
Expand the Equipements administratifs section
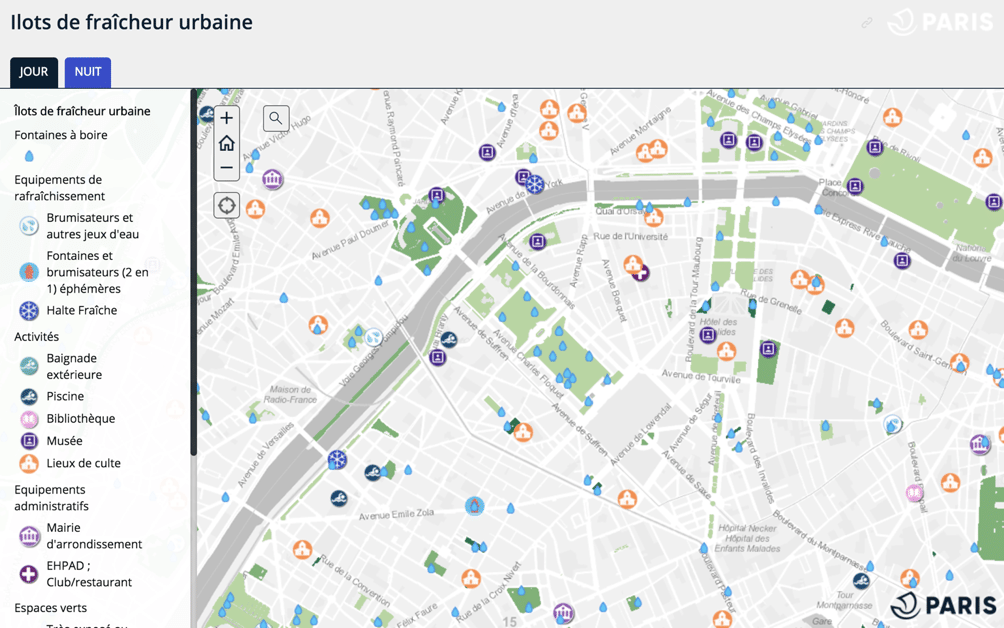[x=50, y=497]
